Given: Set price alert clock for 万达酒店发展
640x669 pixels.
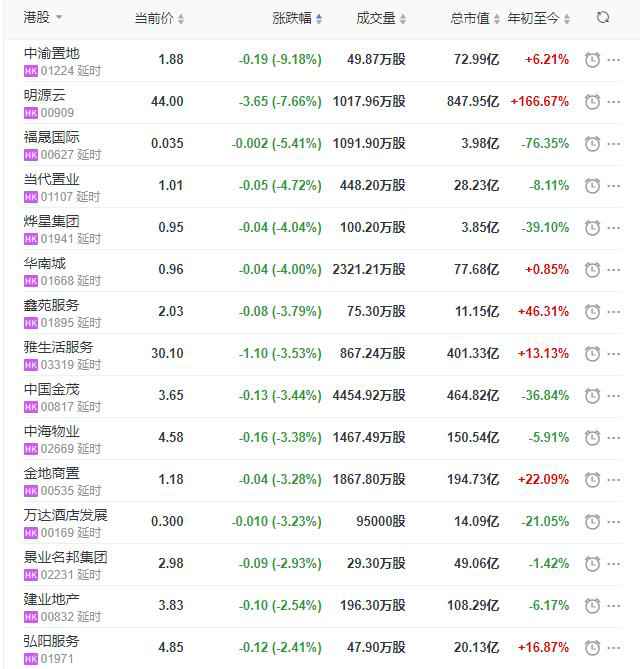Looking at the screenshot, I should 592,522.
